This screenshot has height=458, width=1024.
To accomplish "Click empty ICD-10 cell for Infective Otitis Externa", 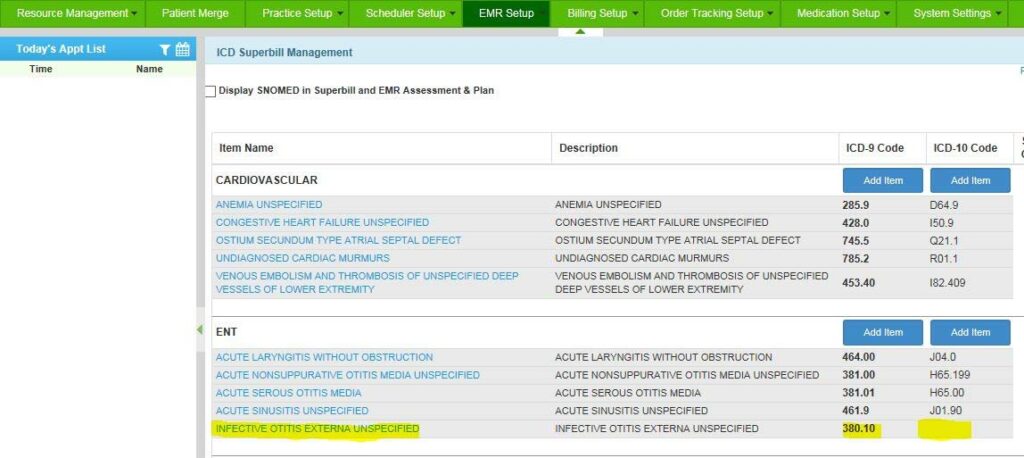I will [945, 429].
